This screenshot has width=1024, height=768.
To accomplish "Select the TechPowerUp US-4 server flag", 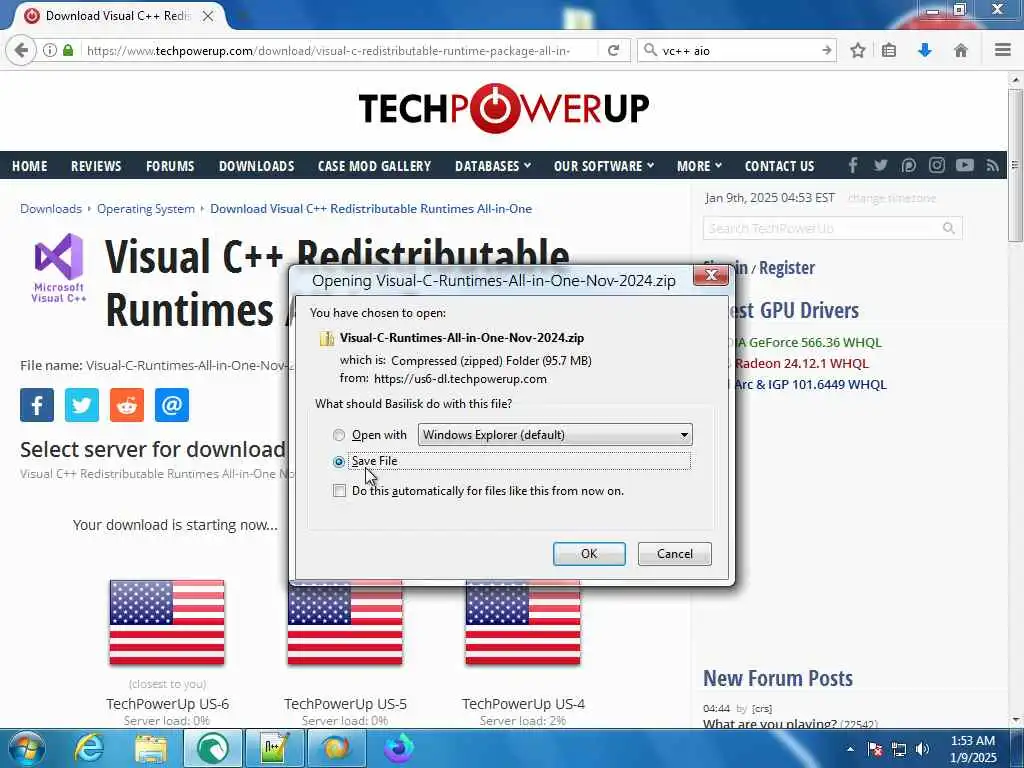I will [523, 624].
